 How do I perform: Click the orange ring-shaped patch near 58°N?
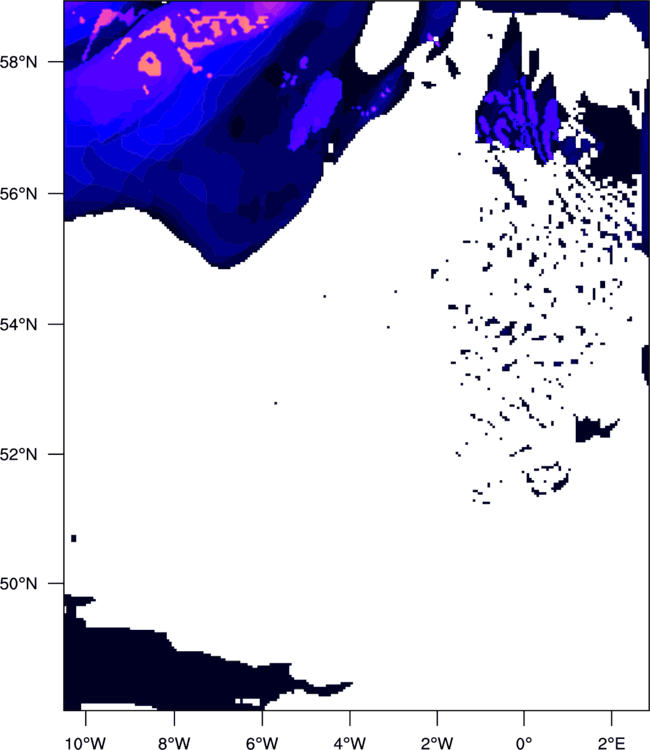[x=150, y=64]
